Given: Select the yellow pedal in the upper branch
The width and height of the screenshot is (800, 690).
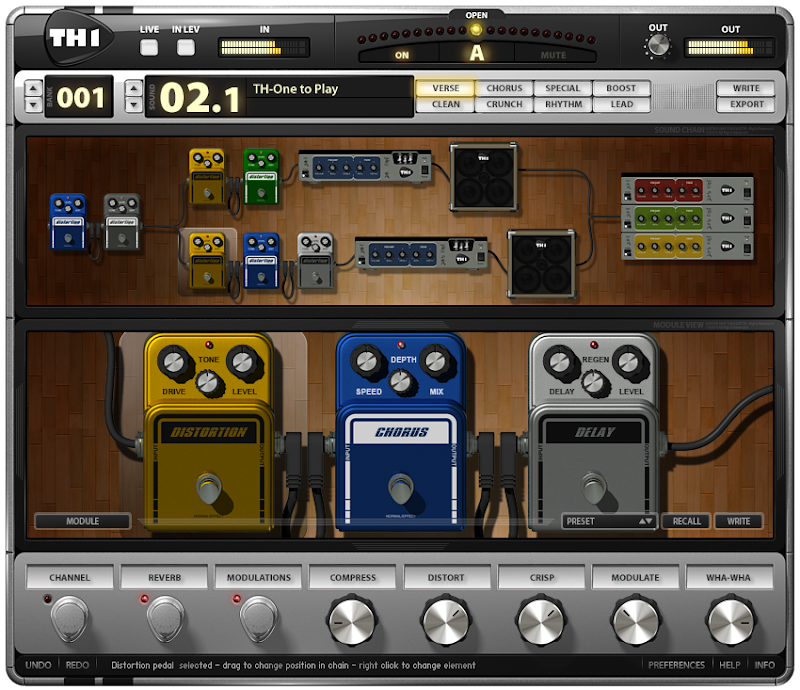Looking at the screenshot, I should pyautogui.click(x=207, y=177).
